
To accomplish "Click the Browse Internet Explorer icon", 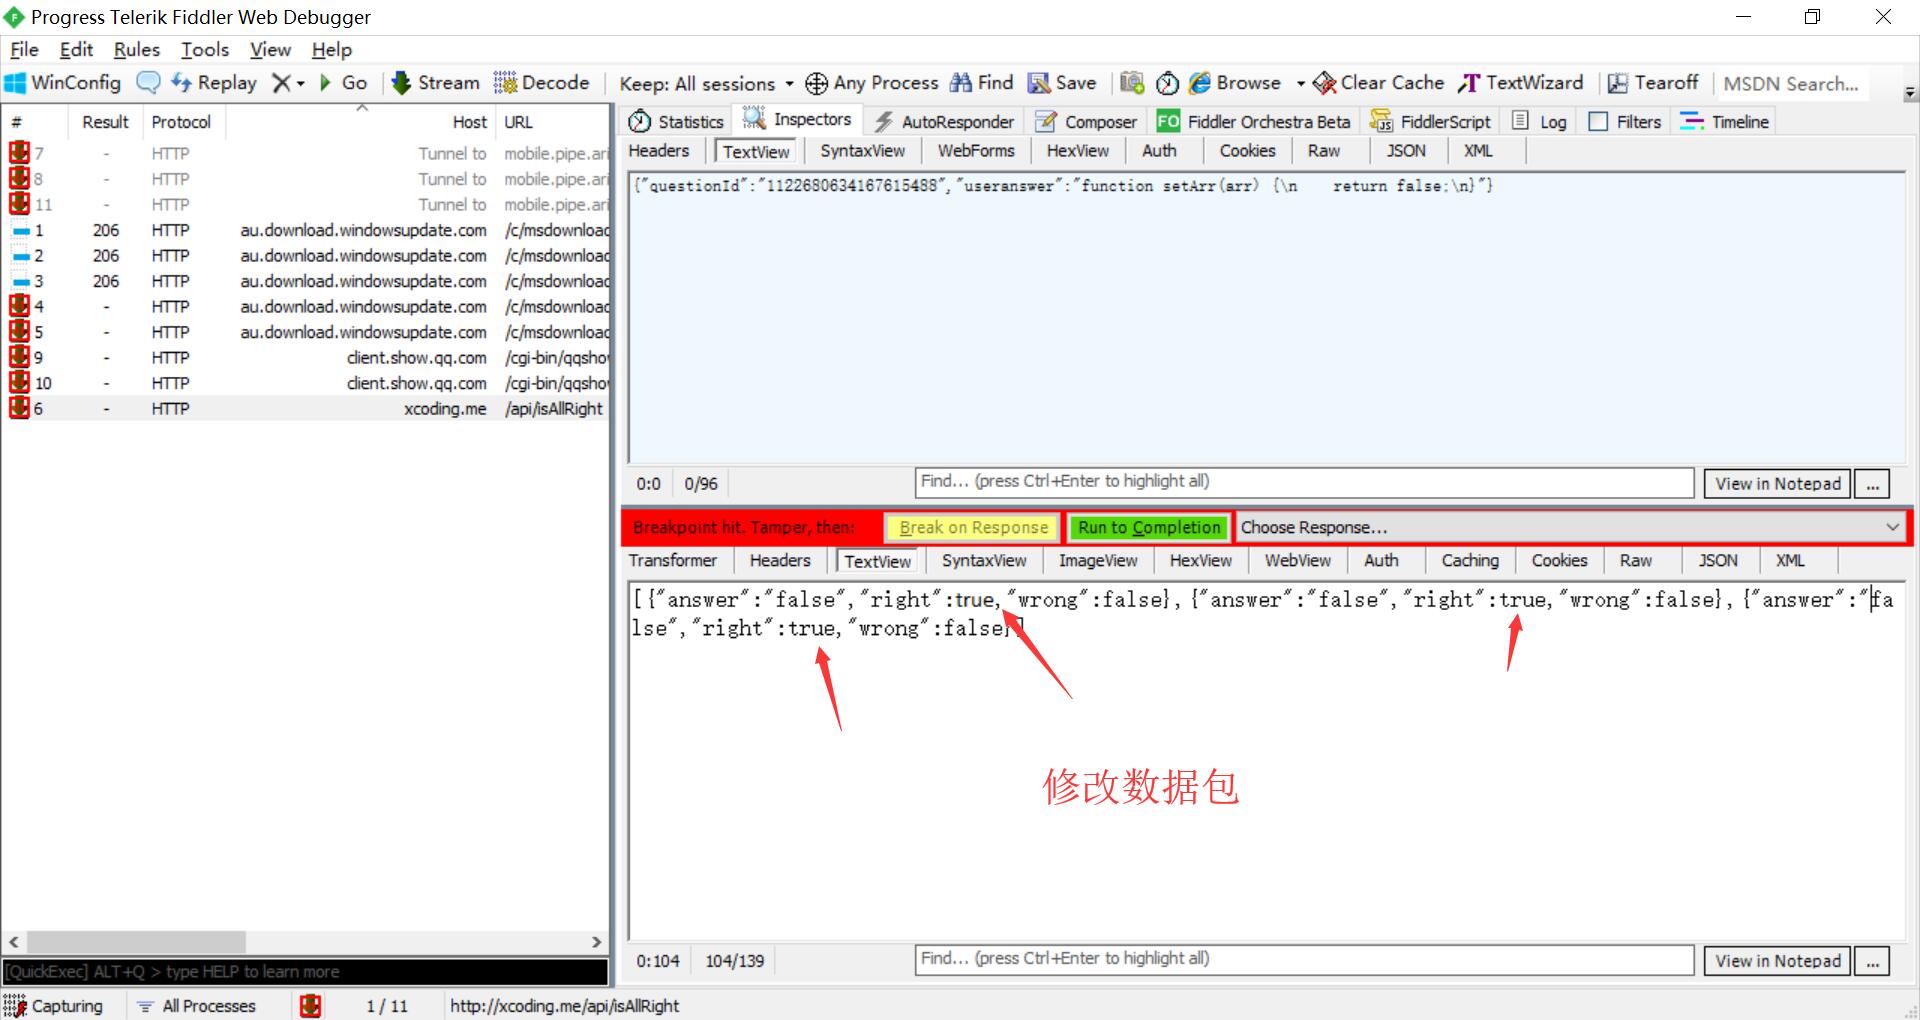I will click(x=1200, y=83).
